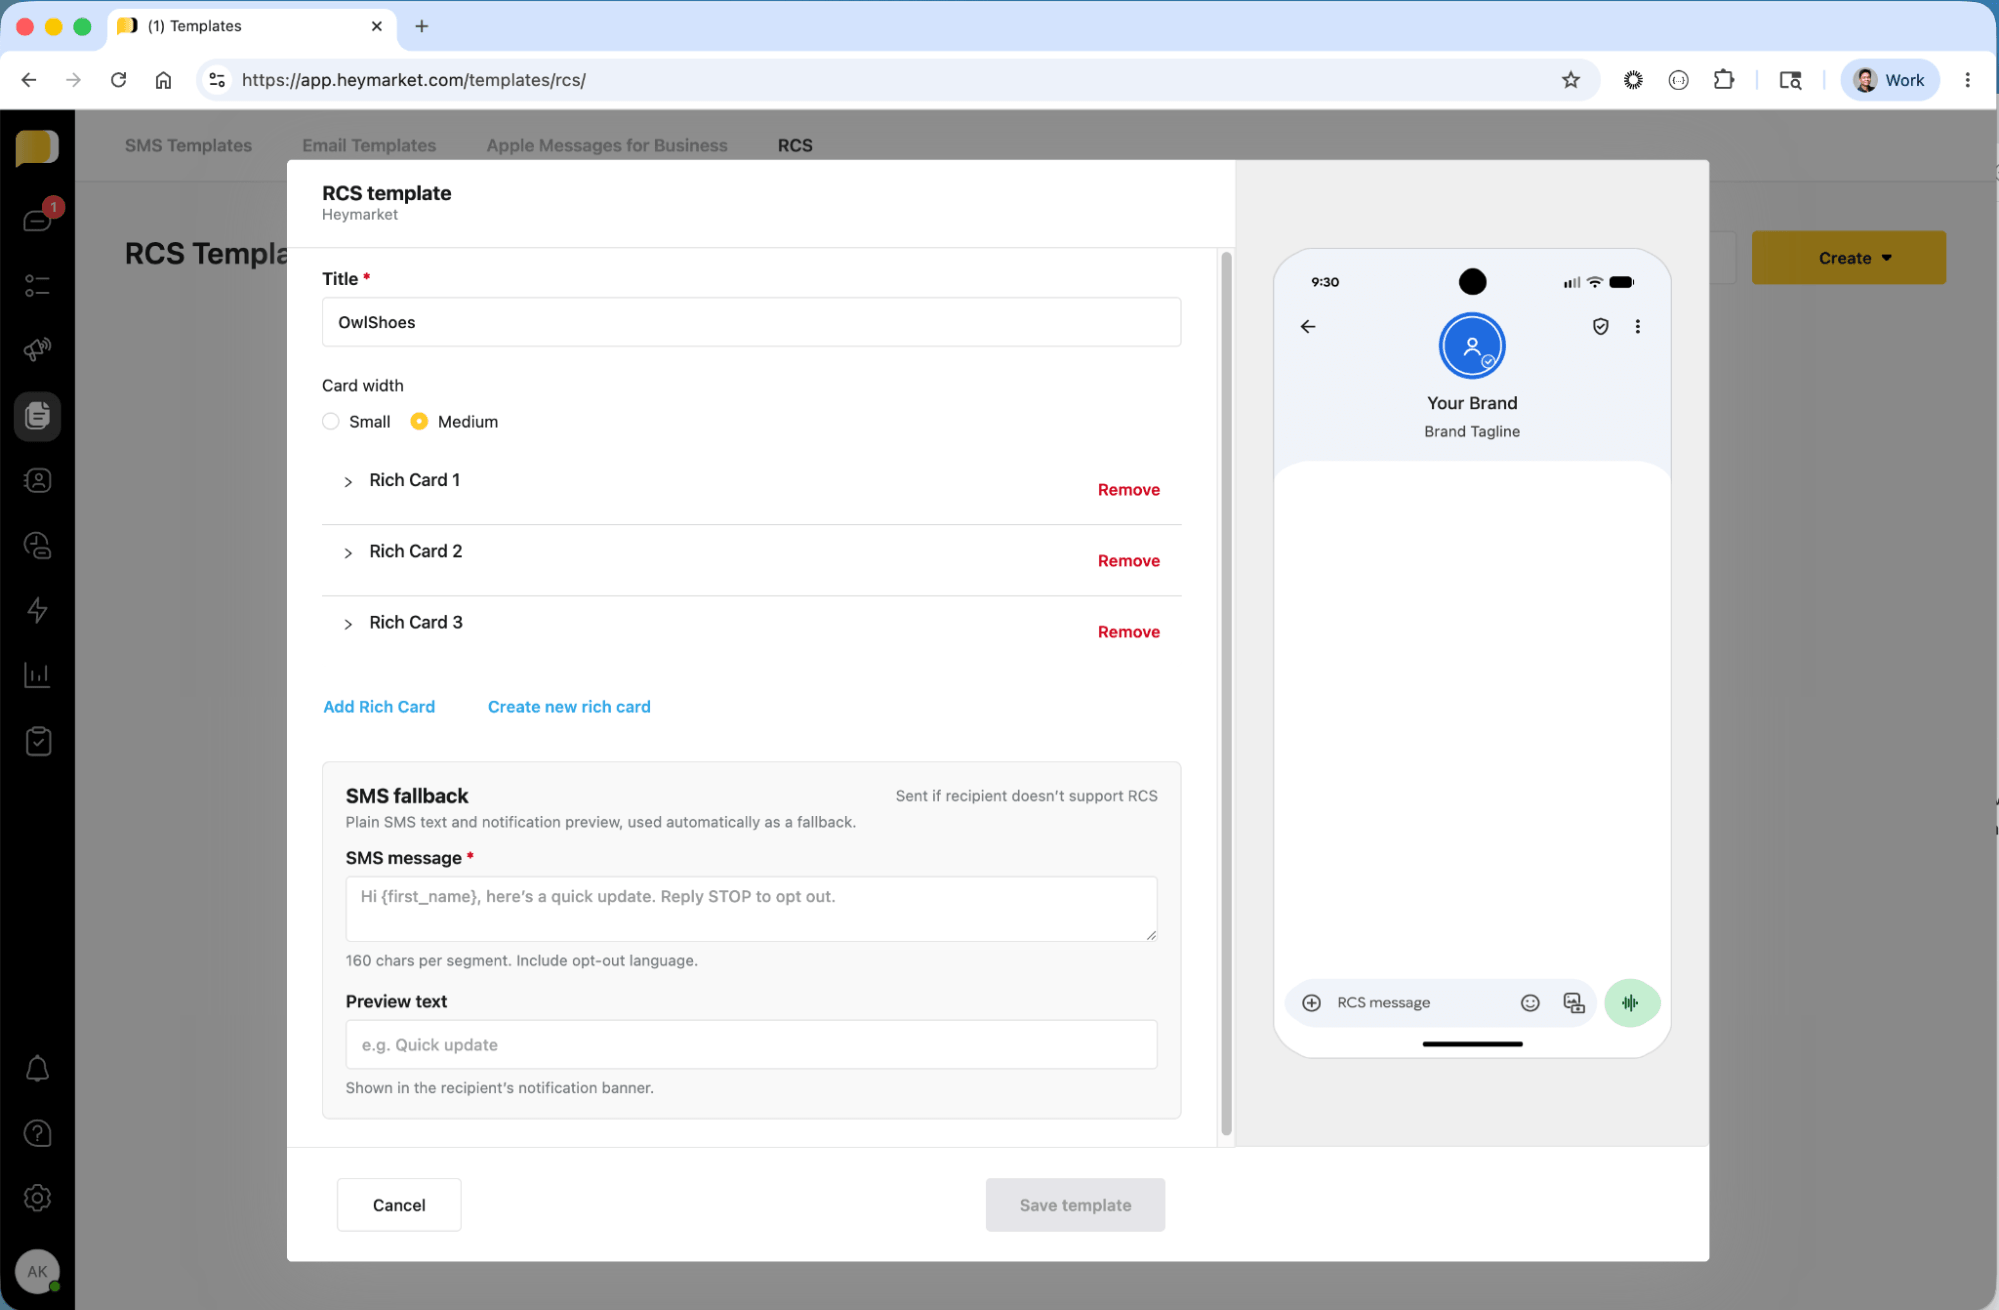Bookmark this page with the star icon
The image size is (1999, 1310).
[x=1571, y=80]
